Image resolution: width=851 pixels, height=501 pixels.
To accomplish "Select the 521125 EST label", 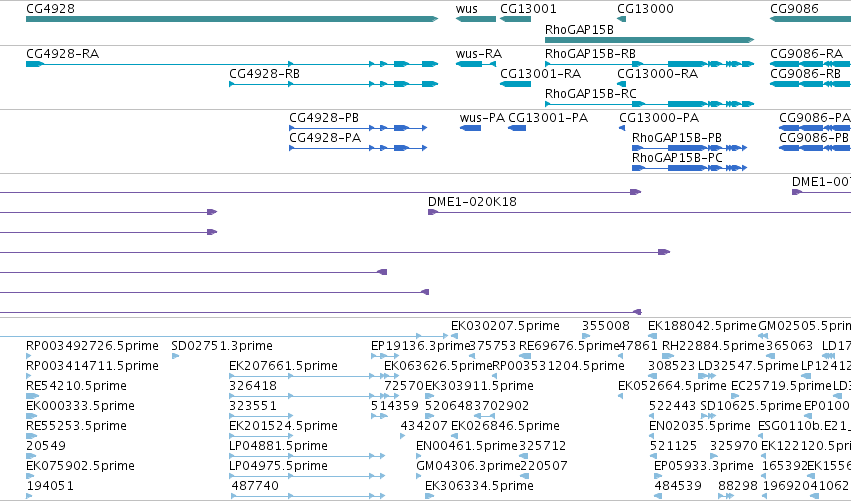I will pos(674,446).
